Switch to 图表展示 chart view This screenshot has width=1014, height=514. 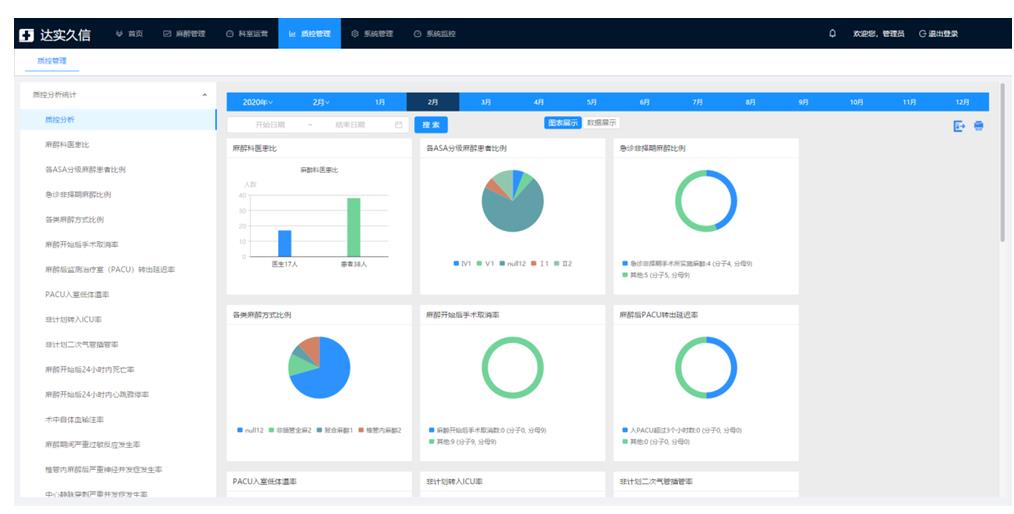563,123
